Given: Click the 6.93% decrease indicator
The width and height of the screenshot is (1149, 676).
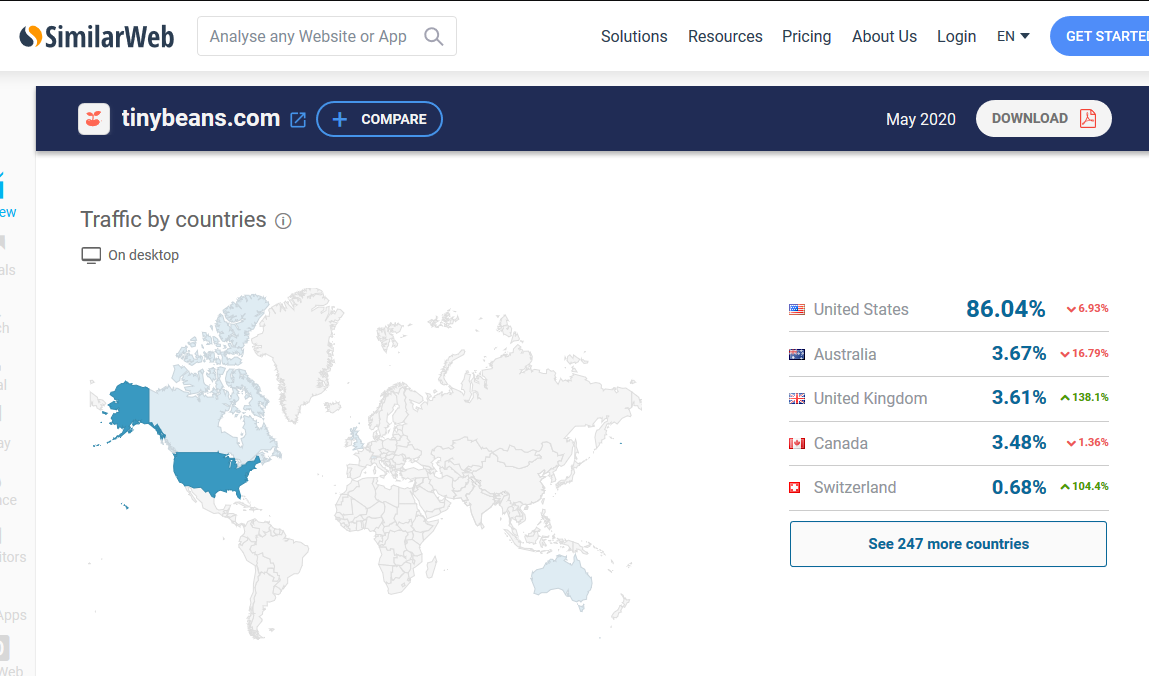Looking at the screenshot, I should pos(1087,308).
